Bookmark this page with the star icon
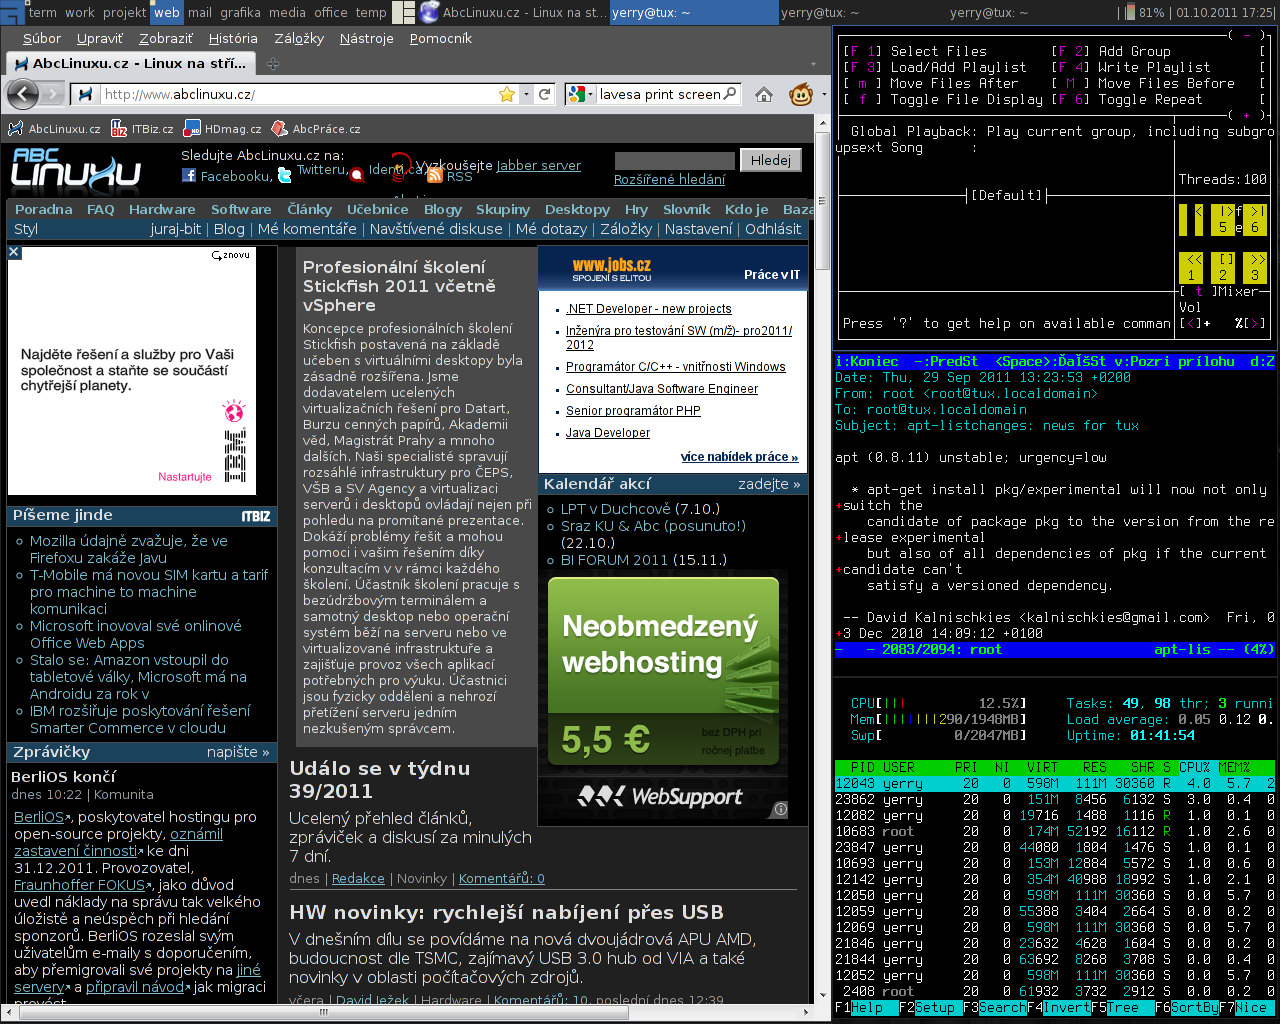1280x1024 pixels. 507,94
